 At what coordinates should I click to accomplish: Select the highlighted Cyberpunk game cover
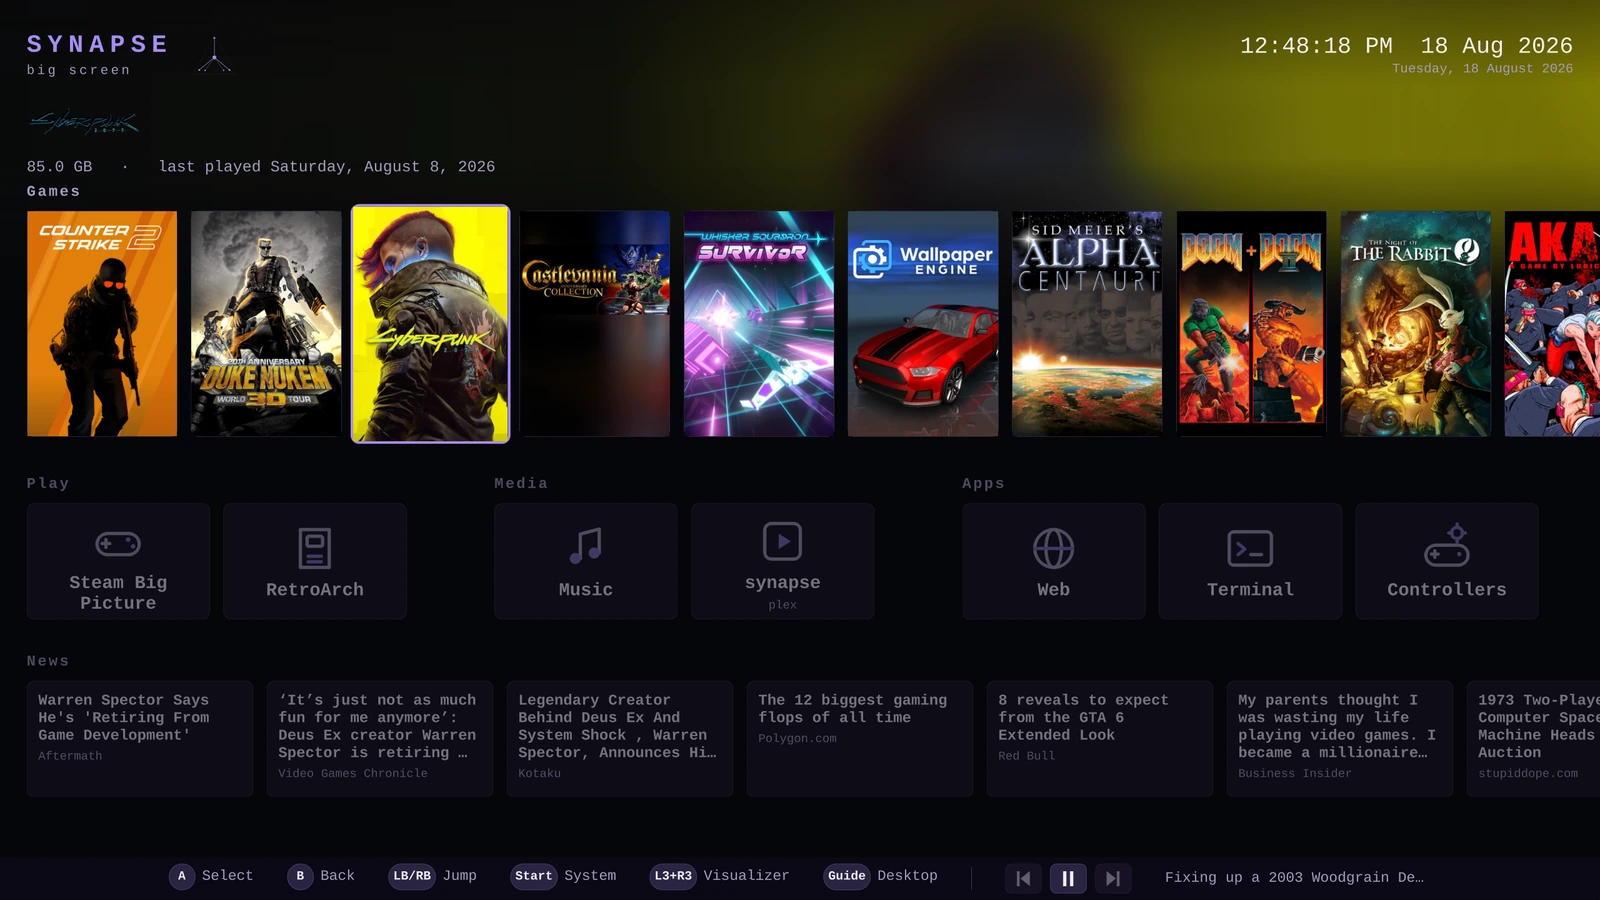431,324
